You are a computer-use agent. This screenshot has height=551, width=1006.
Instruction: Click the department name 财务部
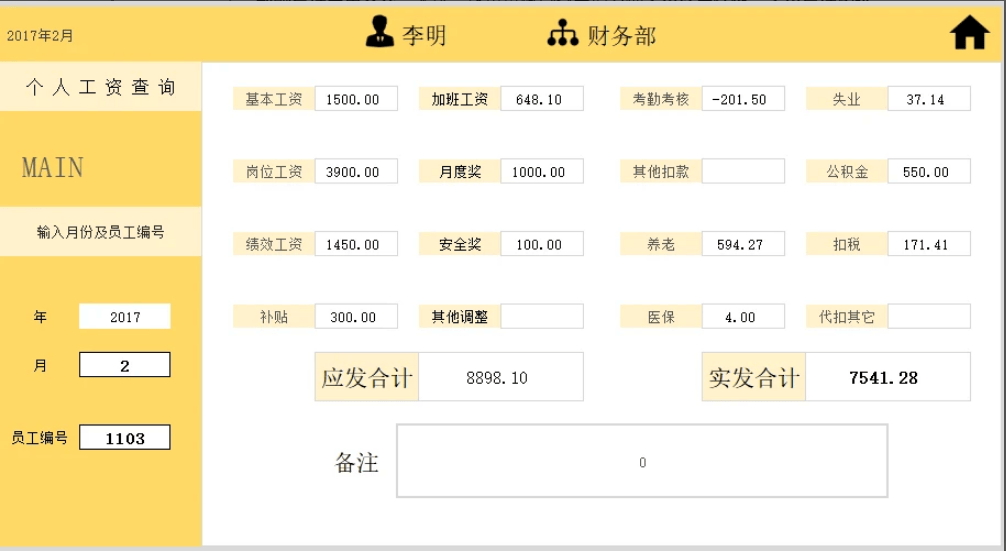[622, 35]
